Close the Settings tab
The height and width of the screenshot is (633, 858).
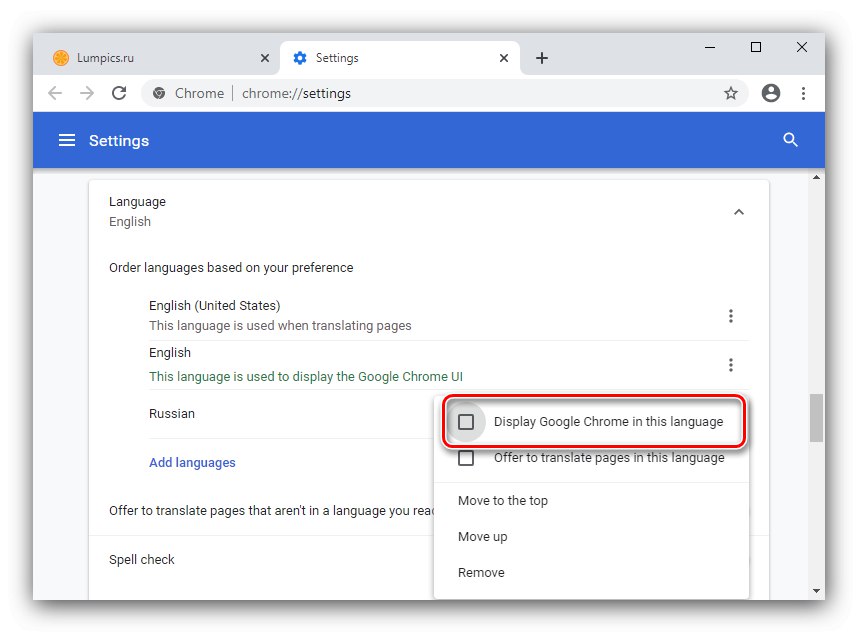[x=504, y=58]
